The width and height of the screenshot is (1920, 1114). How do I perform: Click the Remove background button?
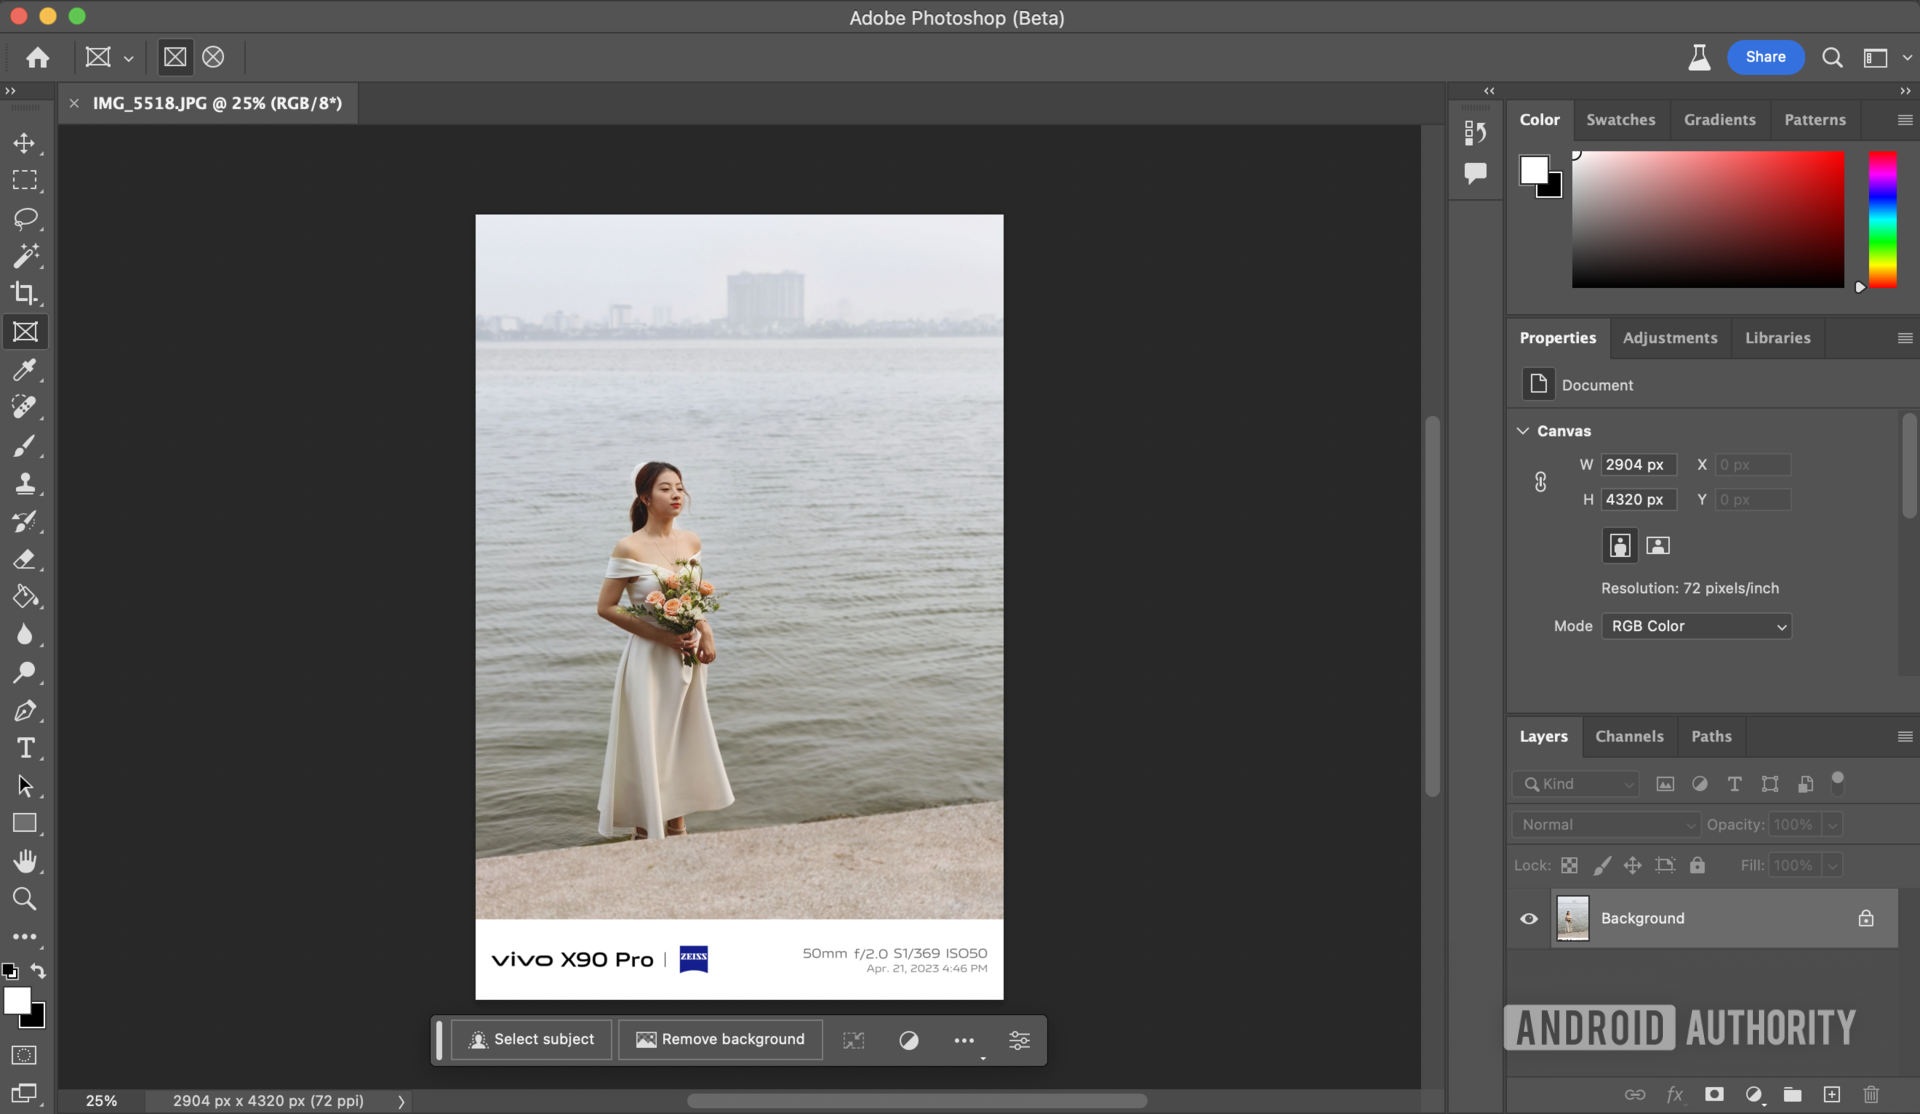pyautogui.click(x=720, y=1040)
